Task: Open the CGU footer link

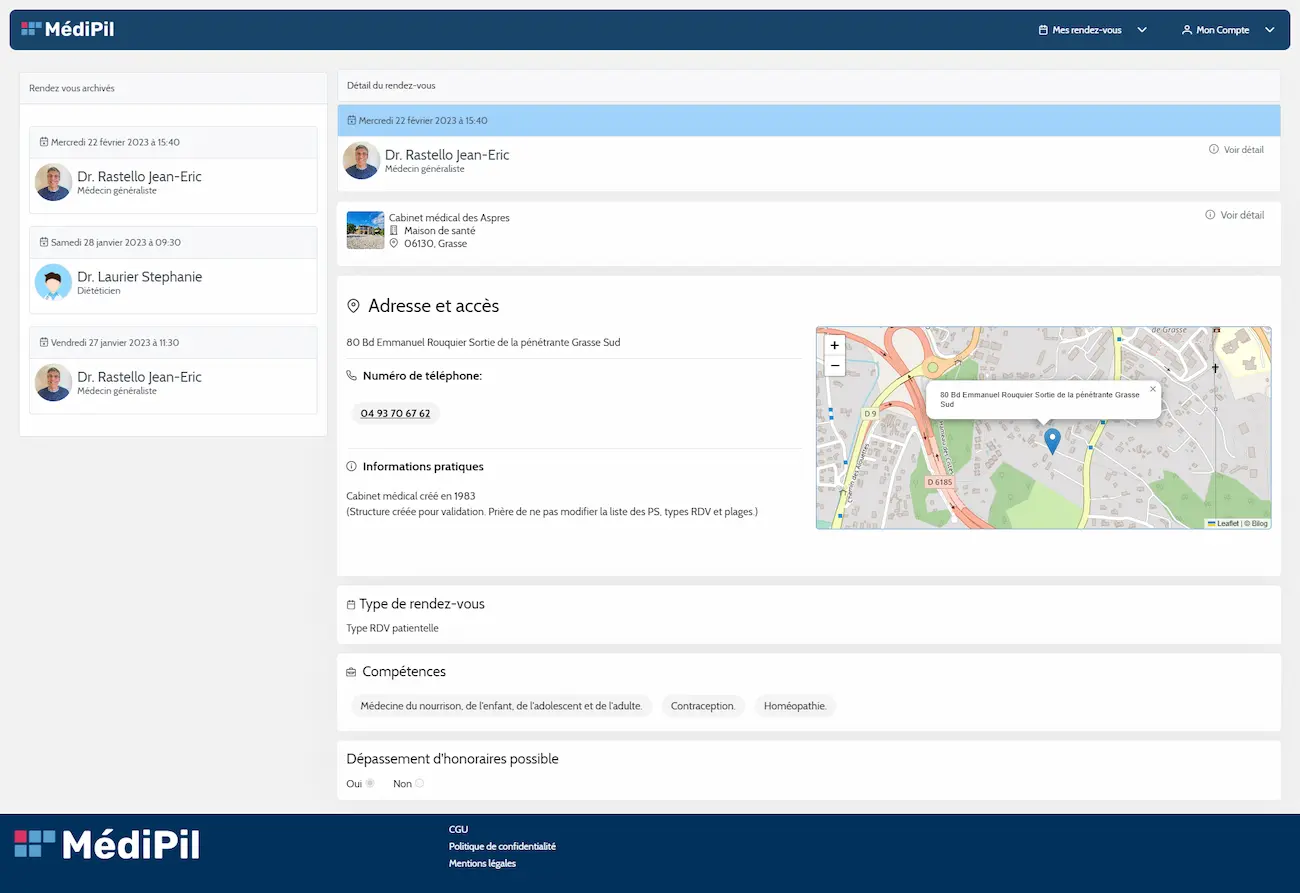Action: (458, 829)
